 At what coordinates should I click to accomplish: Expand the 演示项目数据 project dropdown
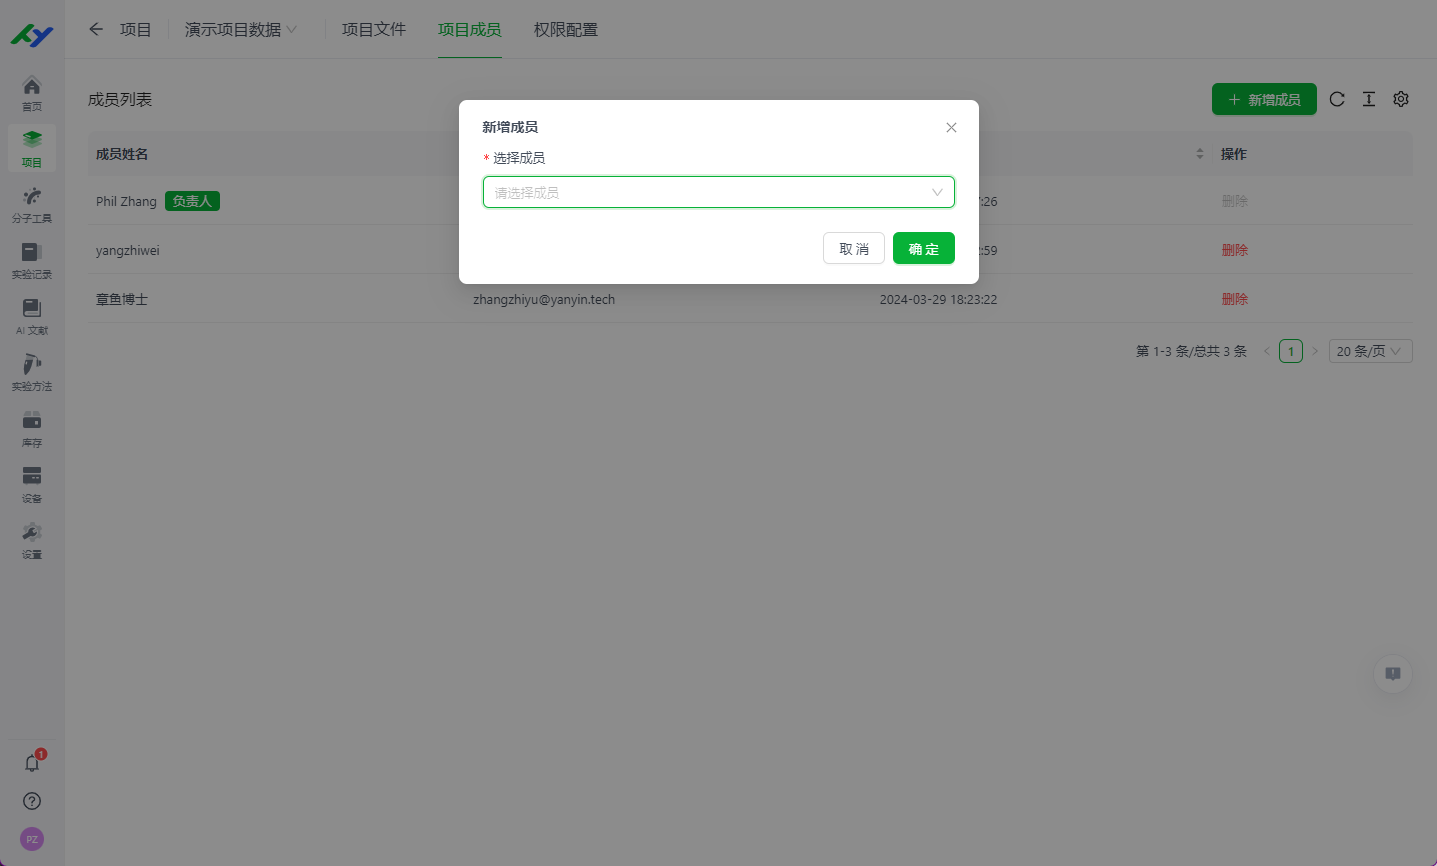tap(240, 30)
